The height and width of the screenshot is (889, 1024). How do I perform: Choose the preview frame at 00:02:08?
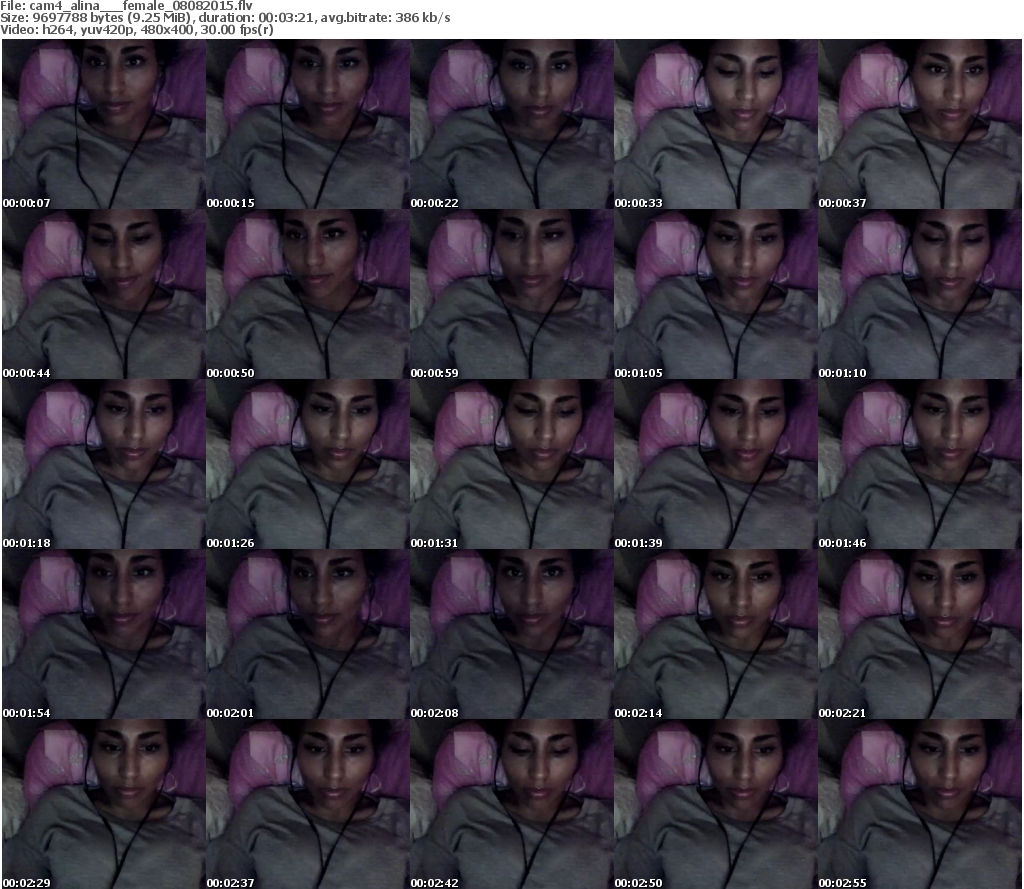tap(512, 634)
